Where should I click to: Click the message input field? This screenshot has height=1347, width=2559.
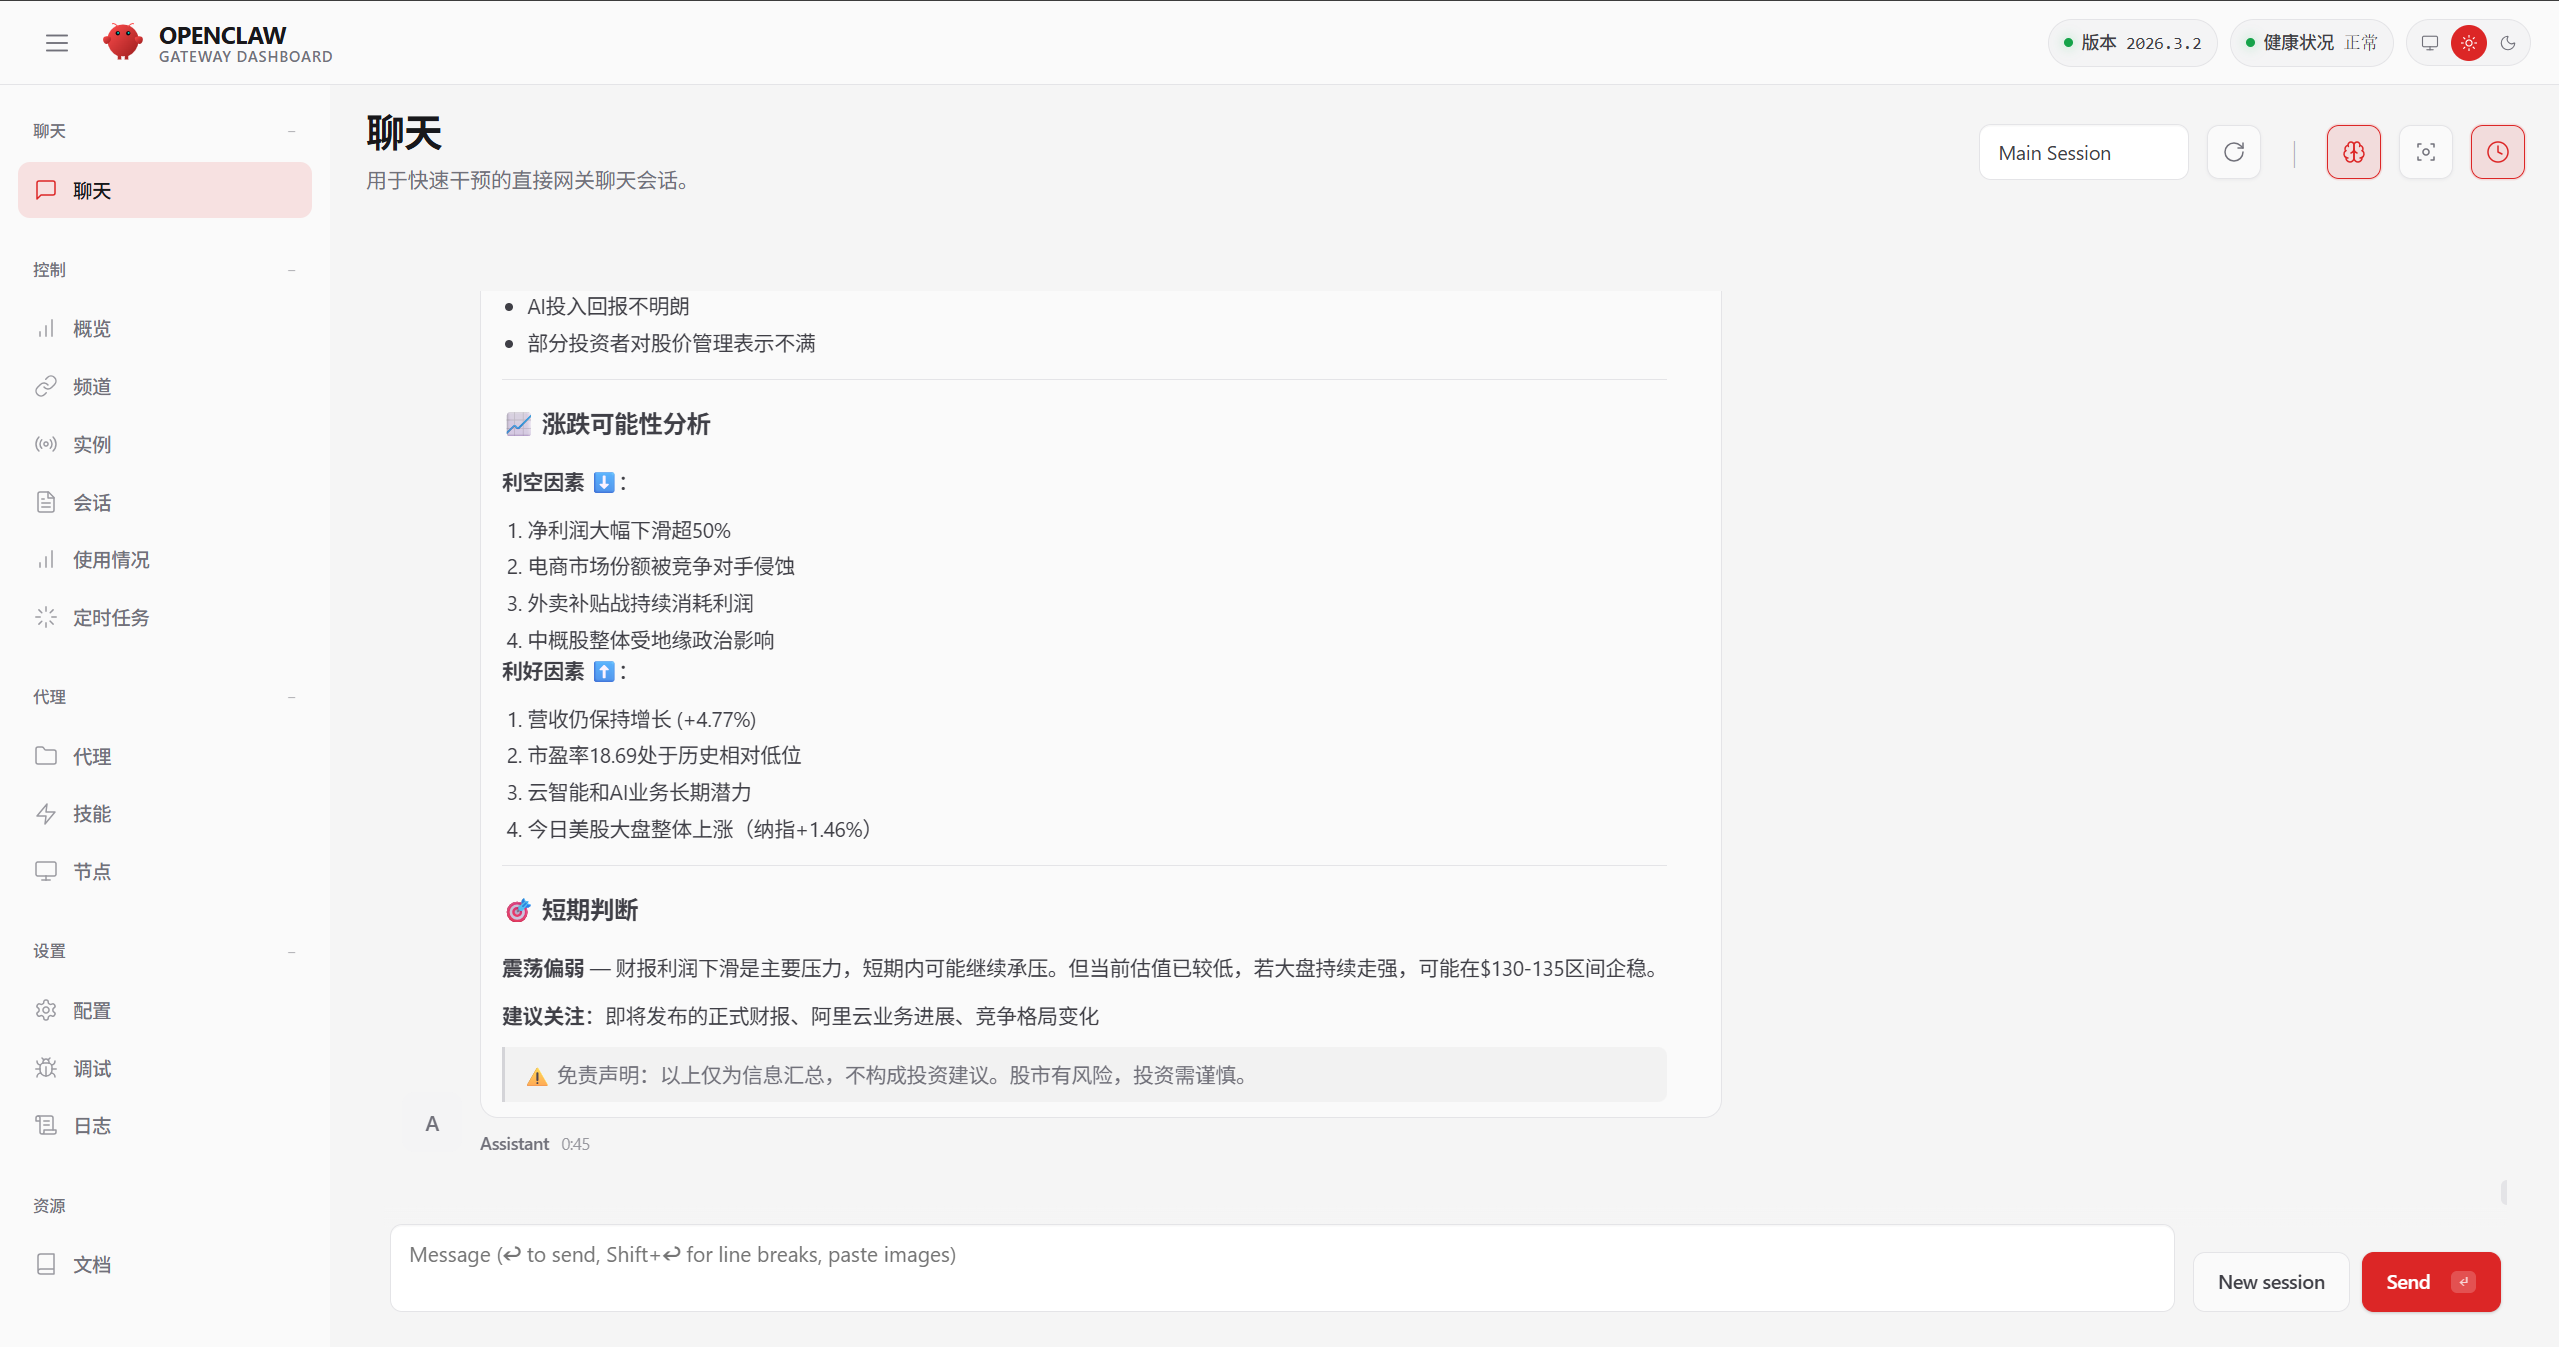click(1280, 1268)
